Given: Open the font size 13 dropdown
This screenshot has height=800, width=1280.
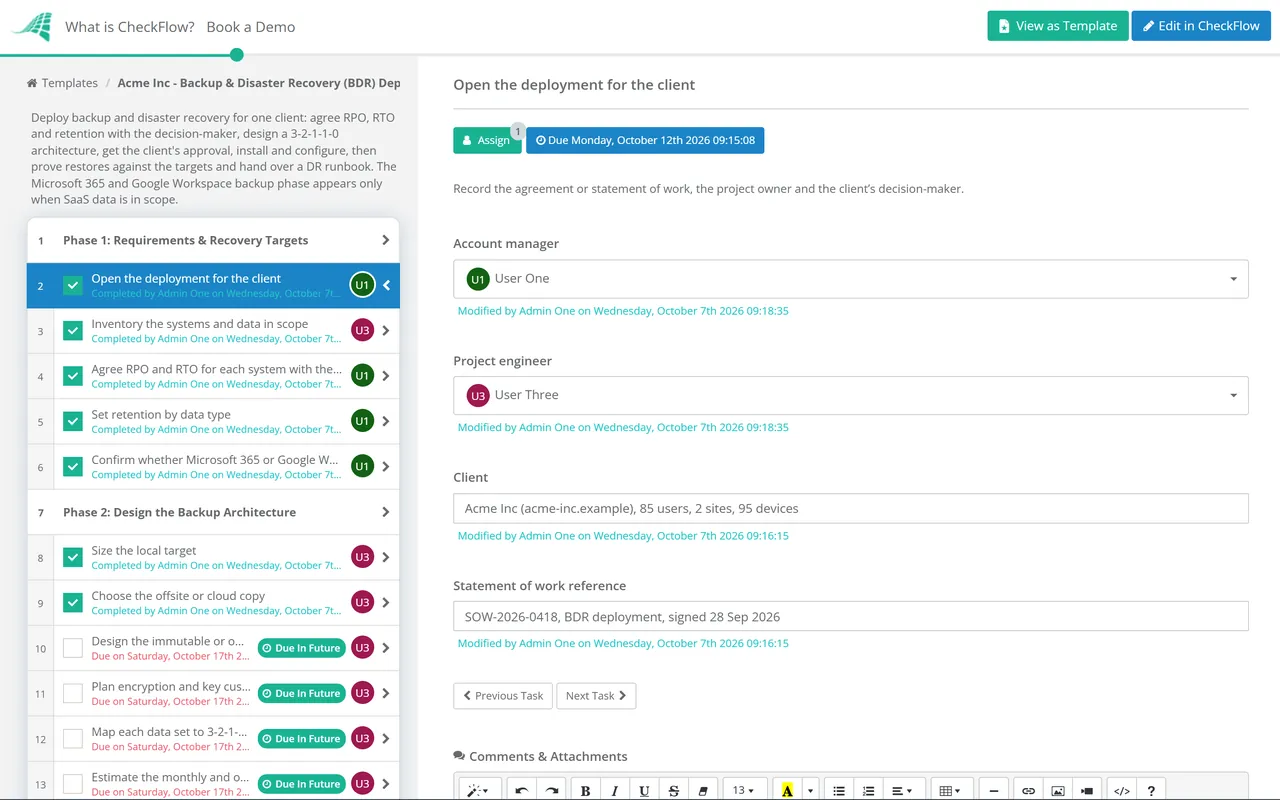Looking at the screenshot, I should [x=744, y=790].
